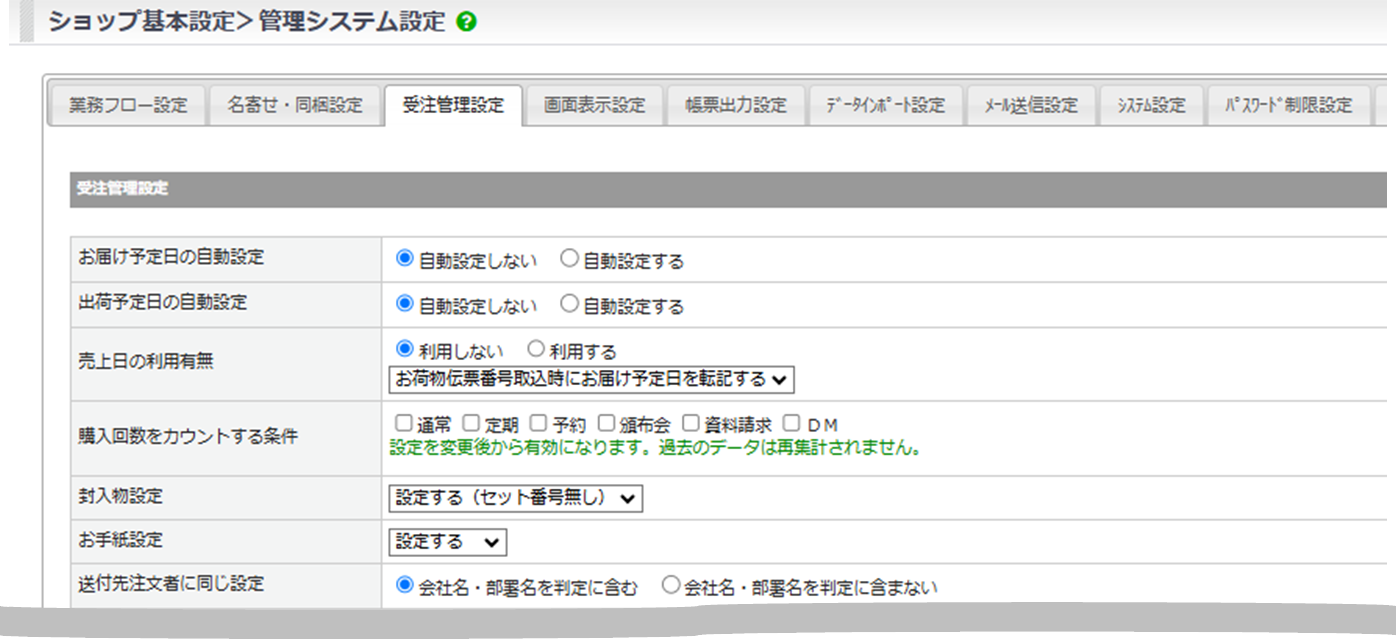Select the 受注管理設定 tab
This screenshot has width=1396, height=639.
453,105
